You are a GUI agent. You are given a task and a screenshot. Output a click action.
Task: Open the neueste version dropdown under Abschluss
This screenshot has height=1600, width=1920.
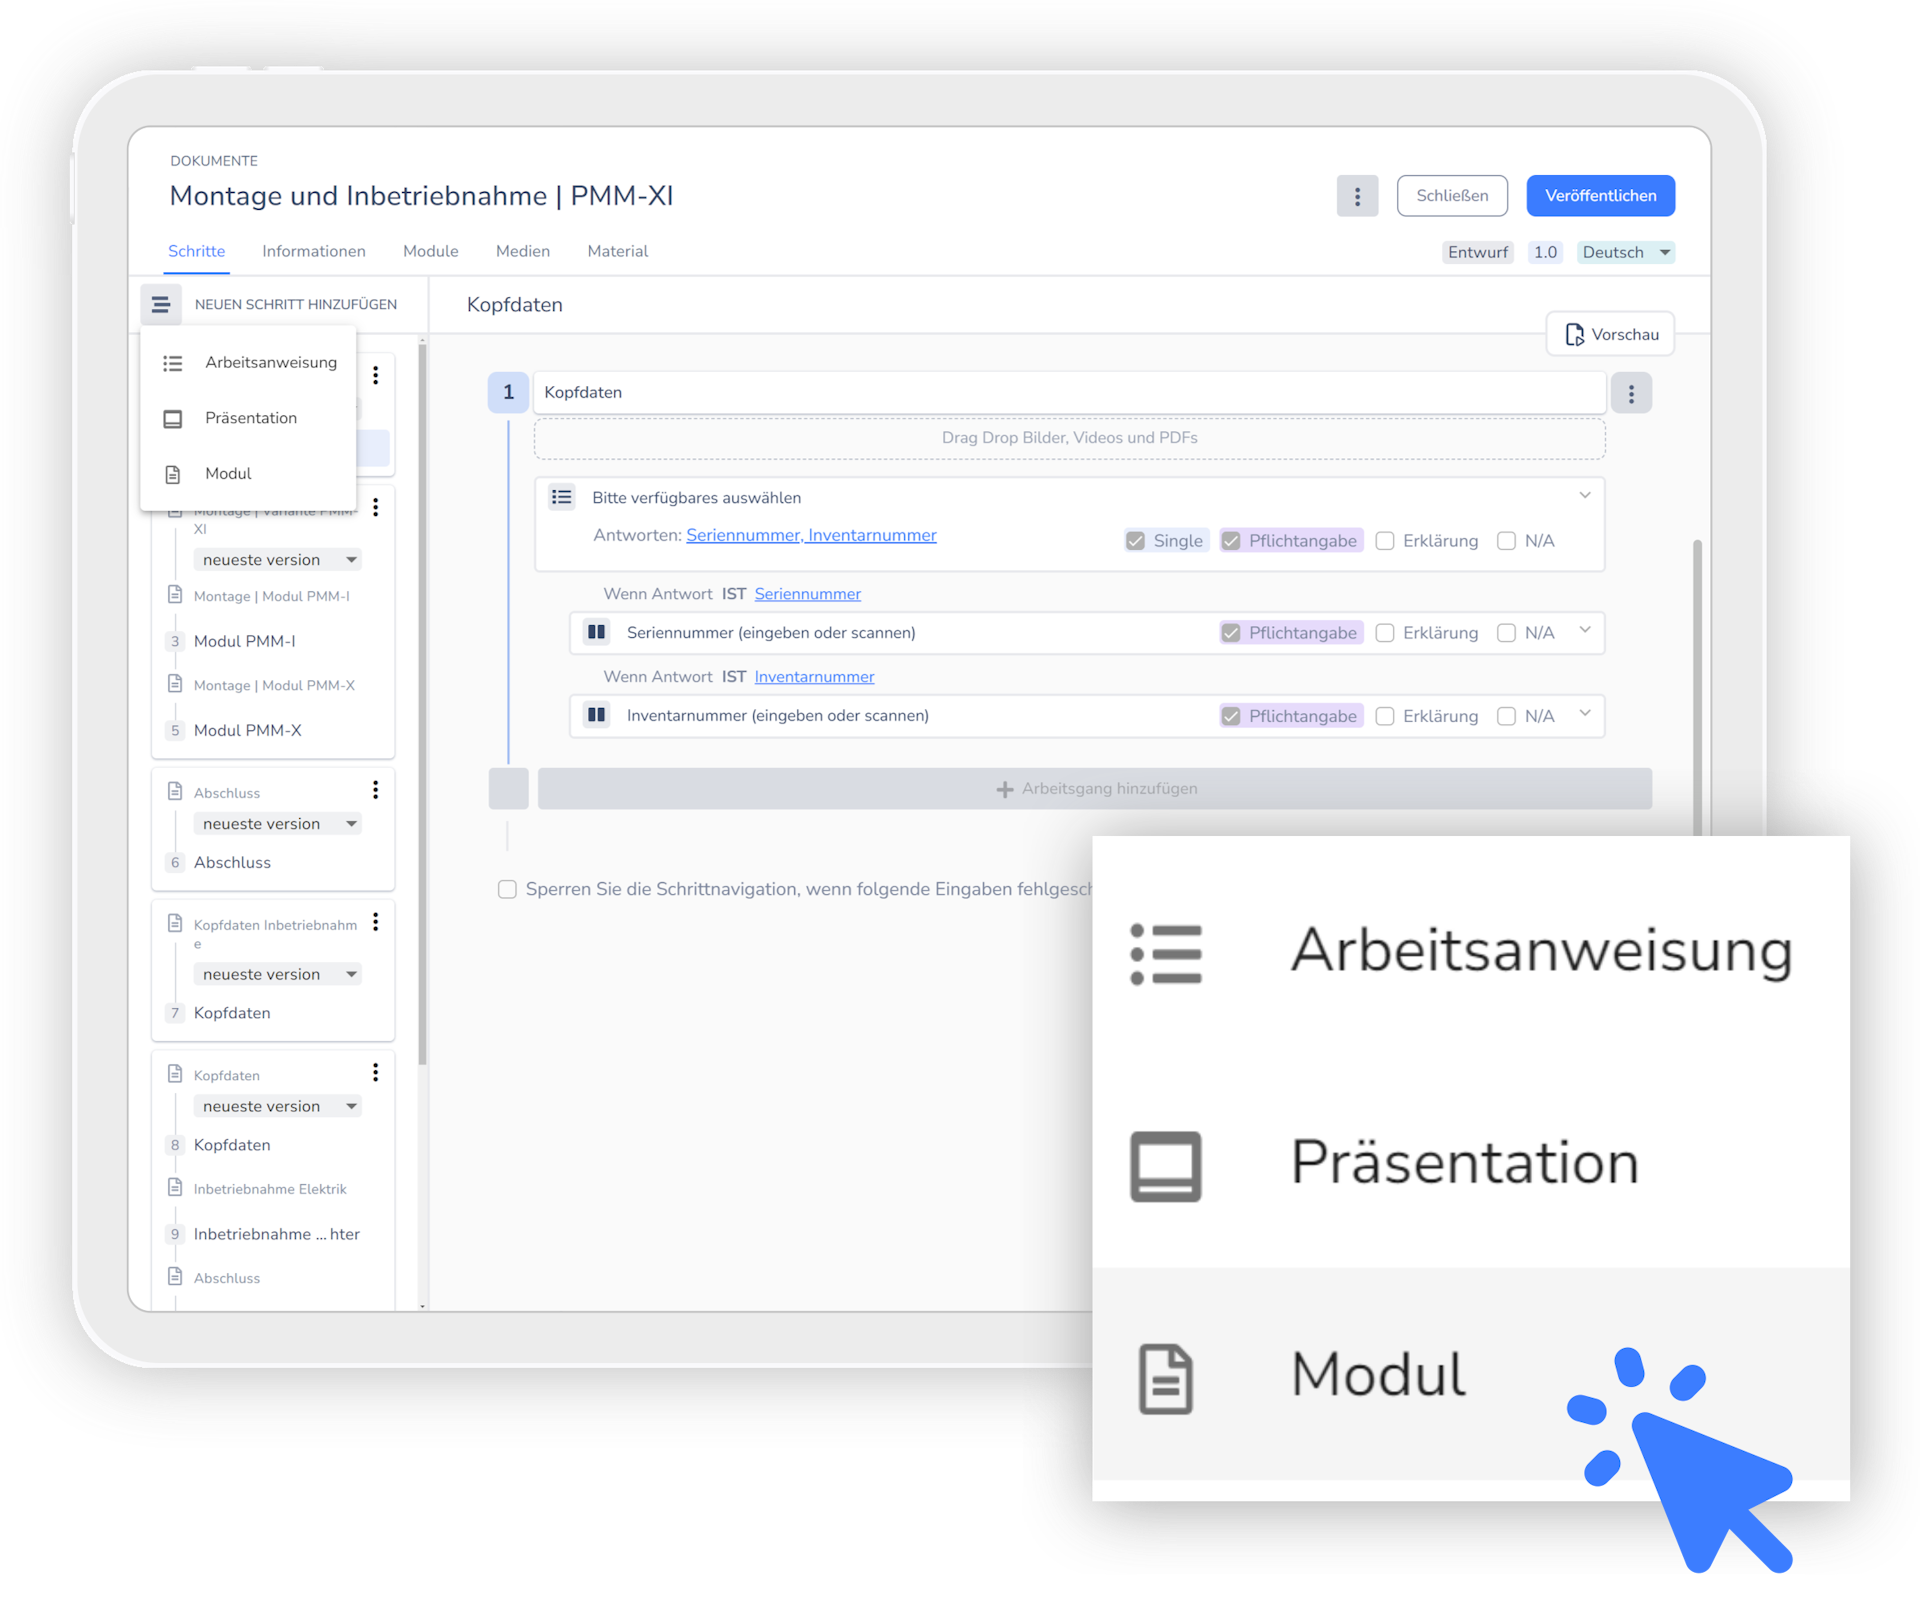click(x=277, y=823)
